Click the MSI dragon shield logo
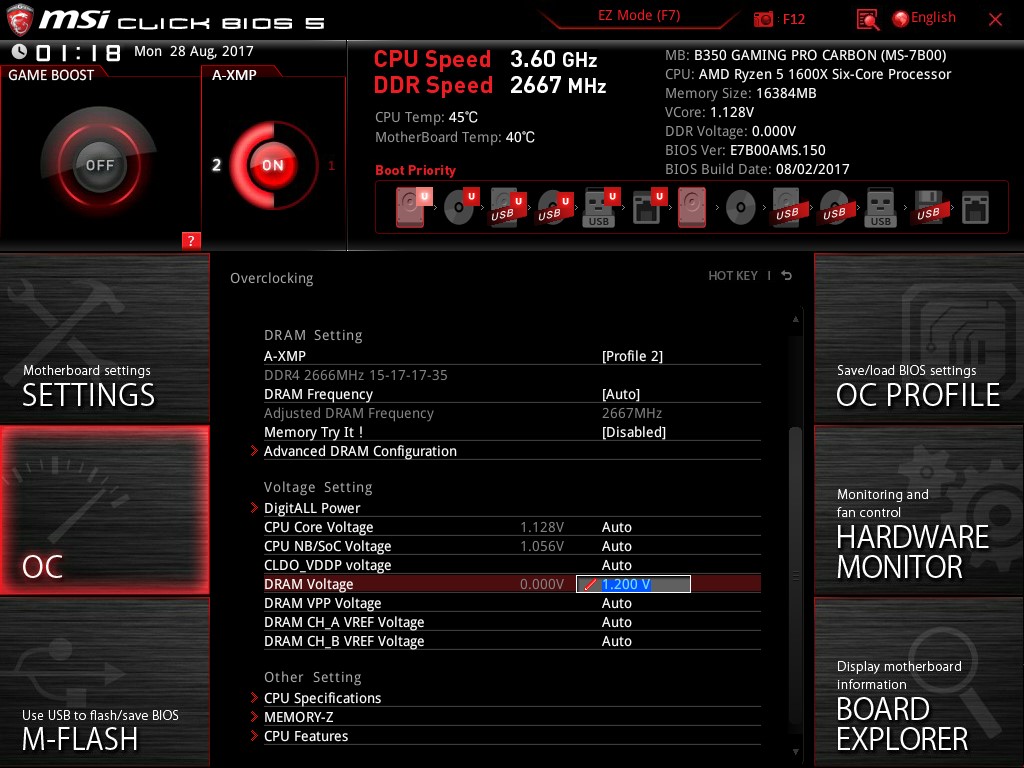This screenshot has height=768, width=1024. [20, 19]
